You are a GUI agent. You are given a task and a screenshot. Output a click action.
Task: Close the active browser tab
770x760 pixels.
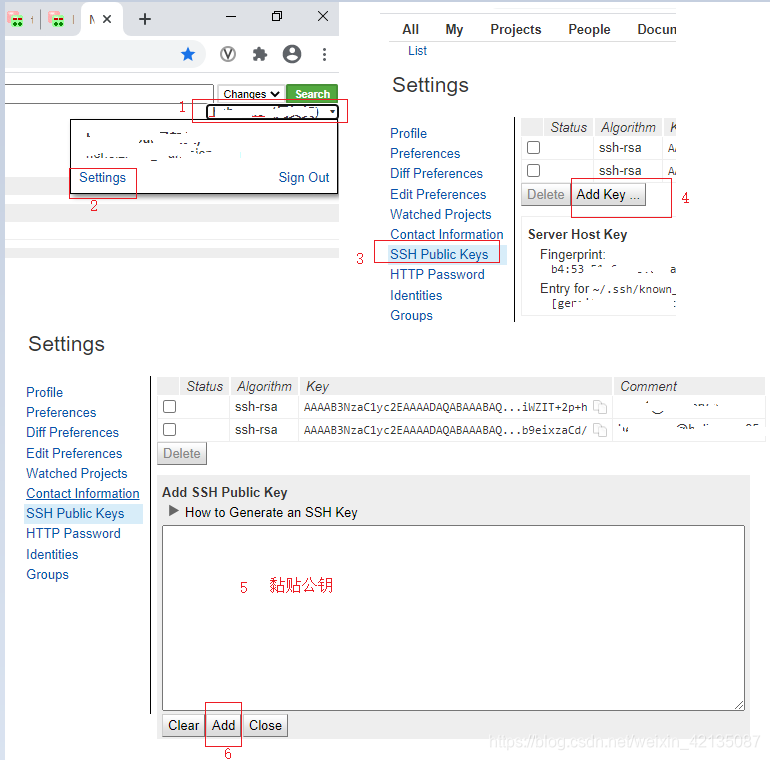coord(107,19)
